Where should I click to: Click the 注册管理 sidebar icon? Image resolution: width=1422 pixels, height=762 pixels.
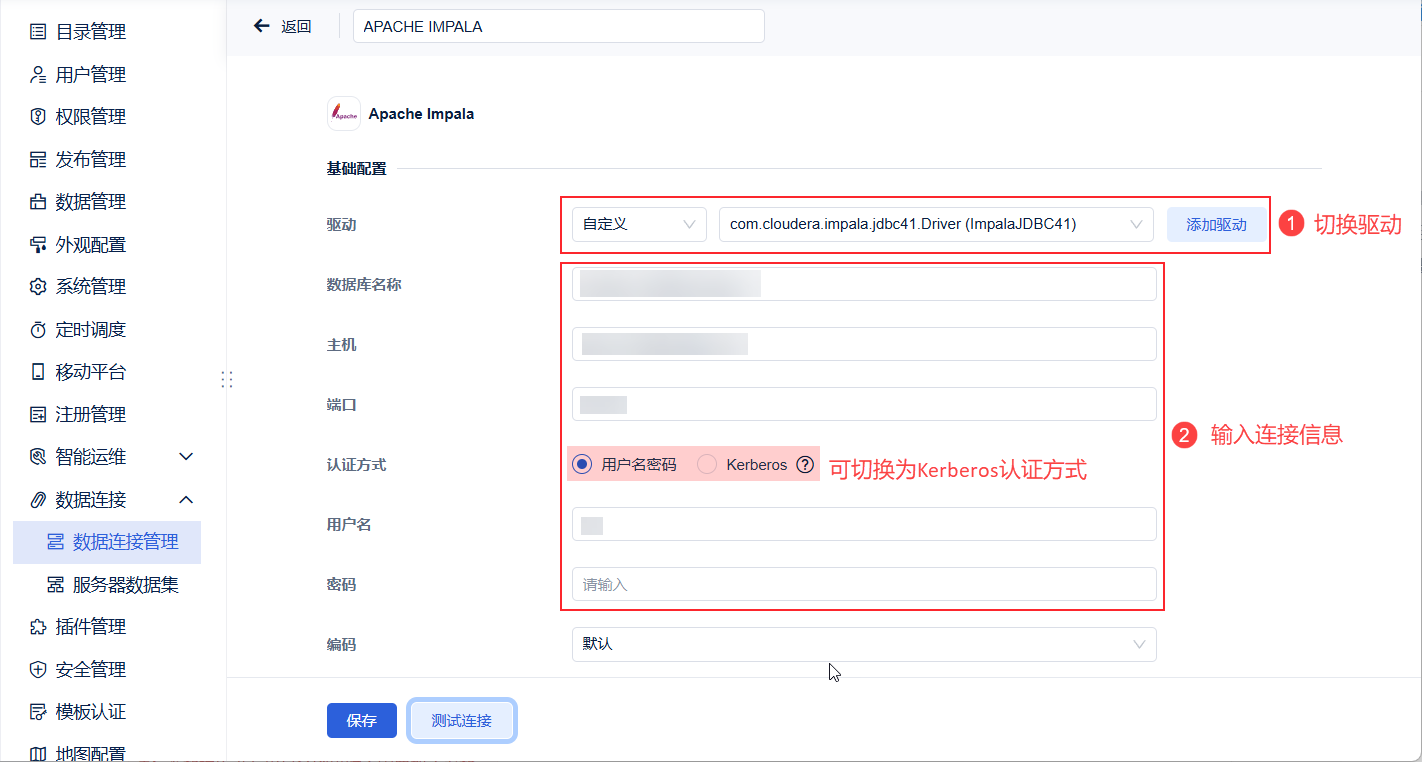tap(38, 415)
